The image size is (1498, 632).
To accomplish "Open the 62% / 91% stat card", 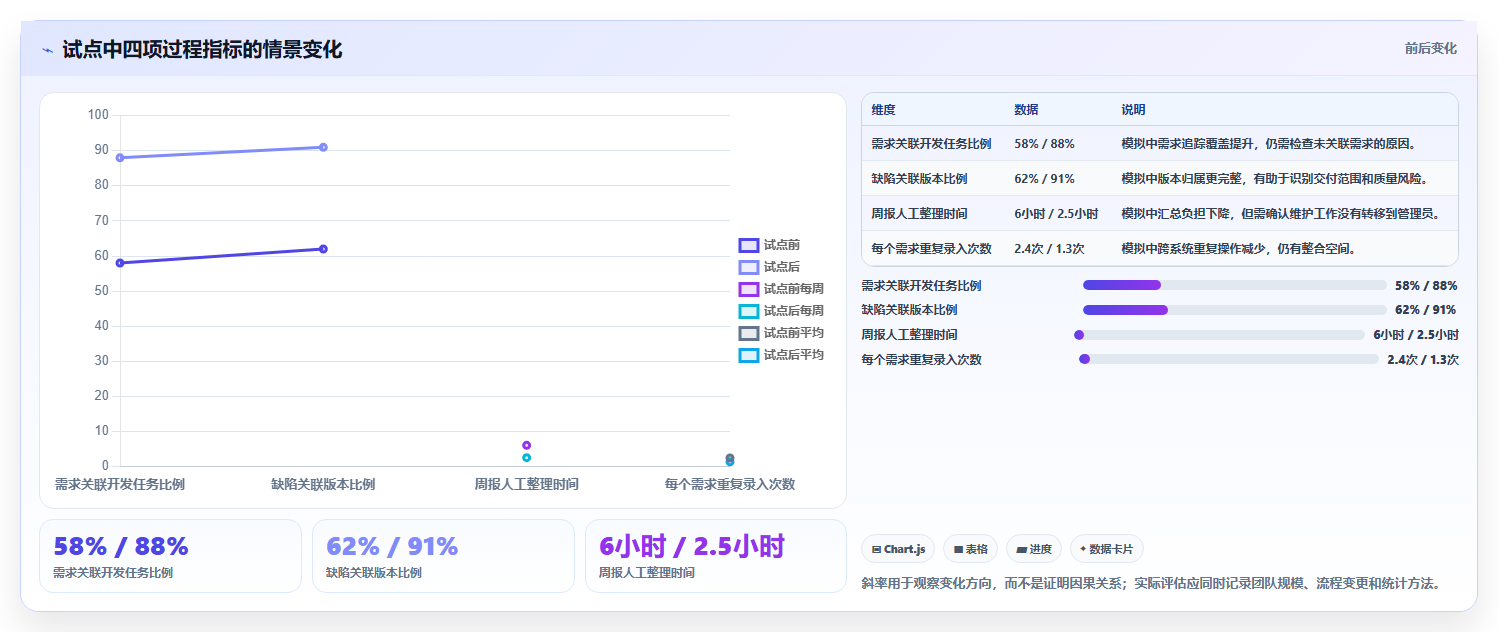I will [443, 556].
